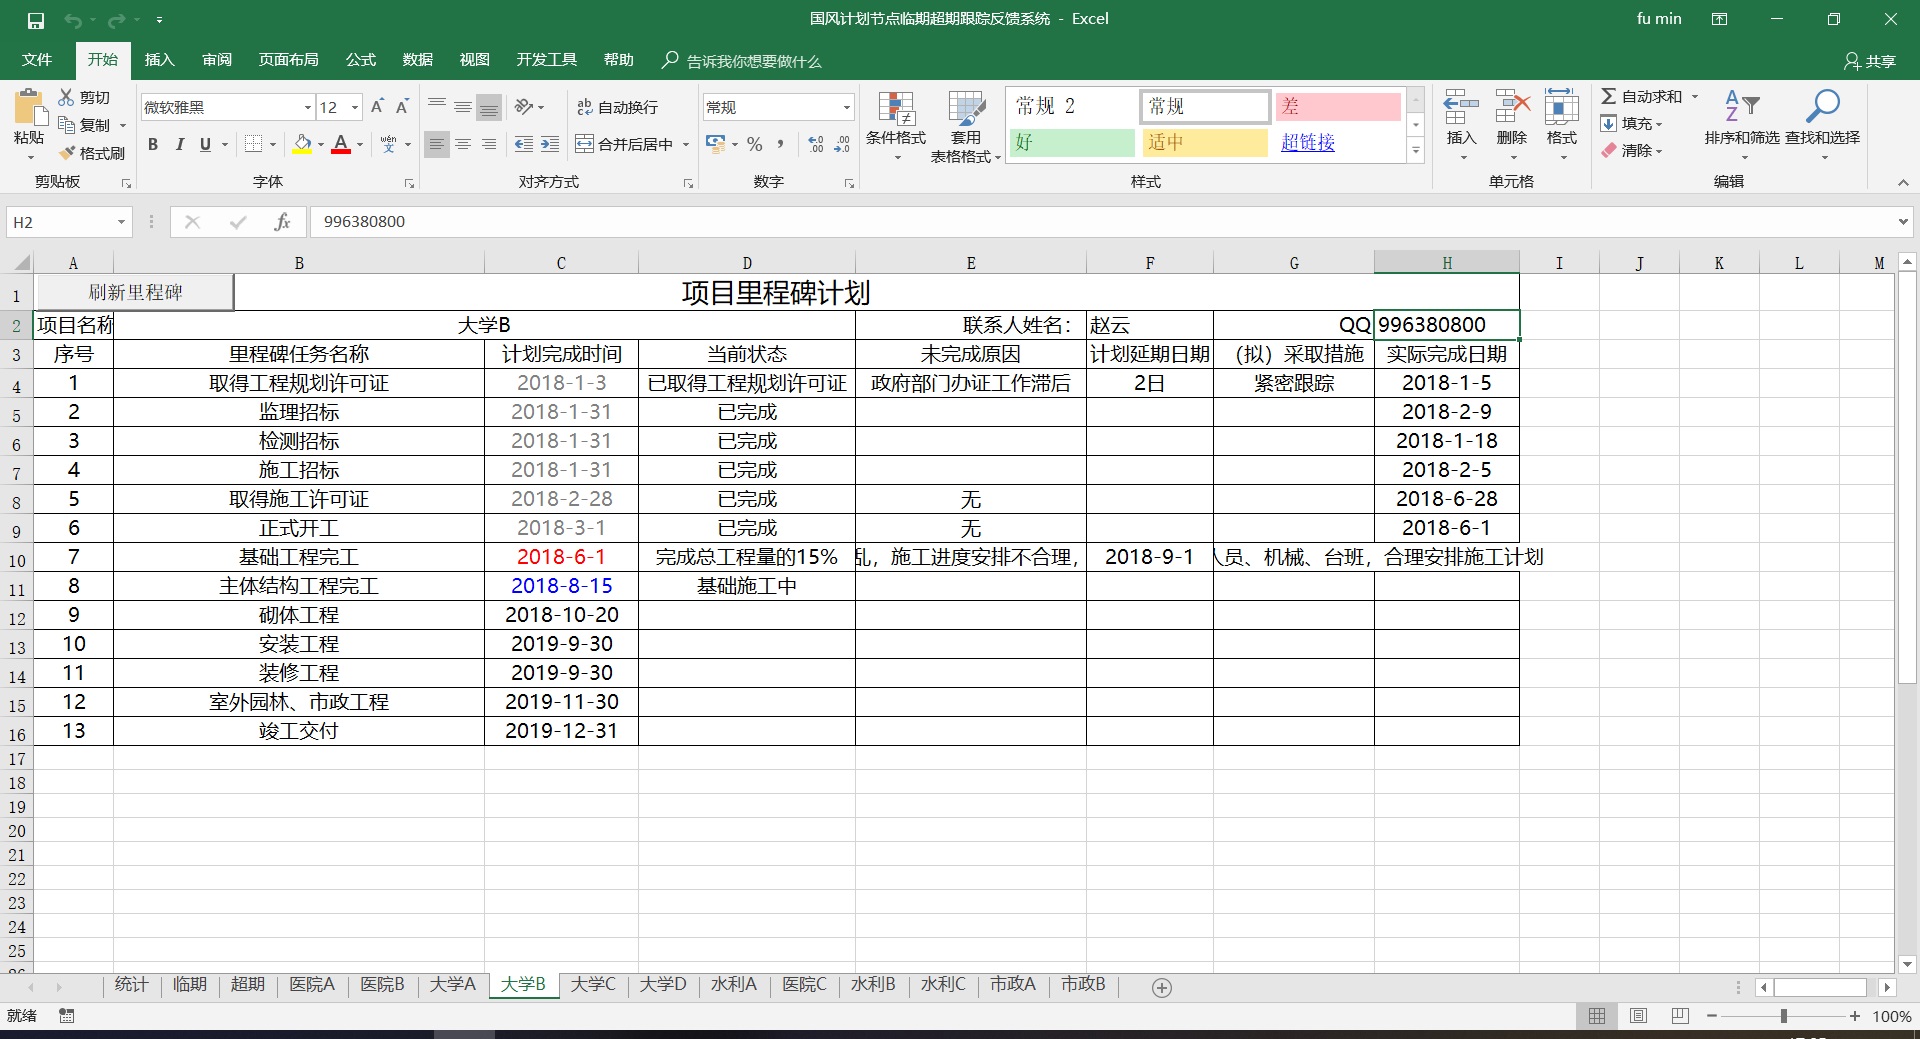Image resolution: width=1920 pixels, height=1039 pixels.
Task: Click the Insert cells icon
Action: (1461, 107)
